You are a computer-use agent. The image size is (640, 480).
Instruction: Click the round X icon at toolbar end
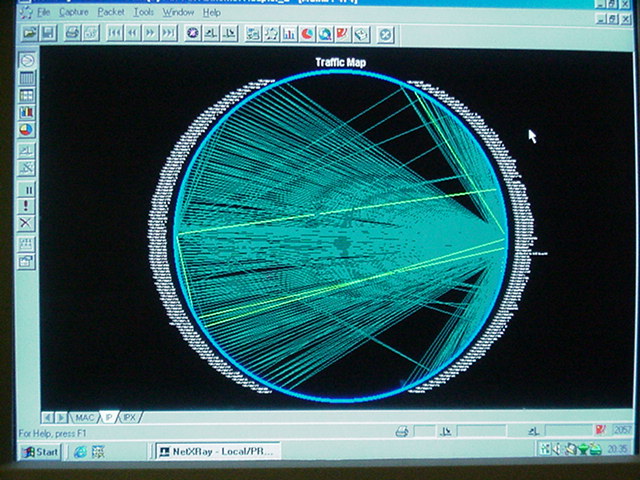pos(386,35)
